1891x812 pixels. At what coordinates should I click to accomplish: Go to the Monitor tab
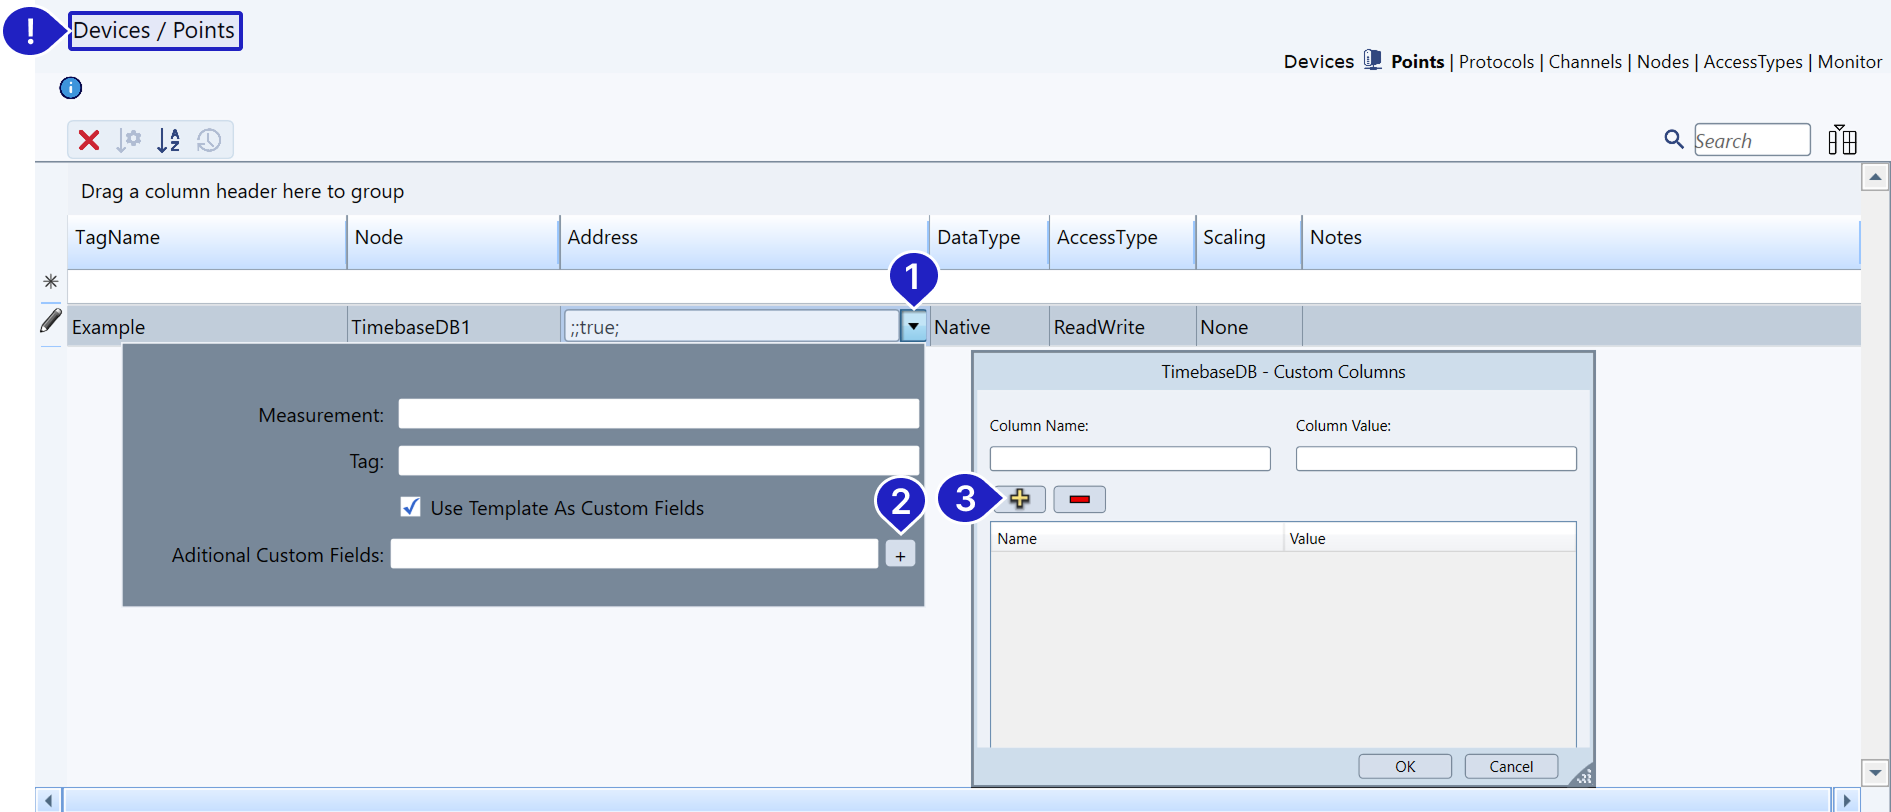pos(1849,62)
